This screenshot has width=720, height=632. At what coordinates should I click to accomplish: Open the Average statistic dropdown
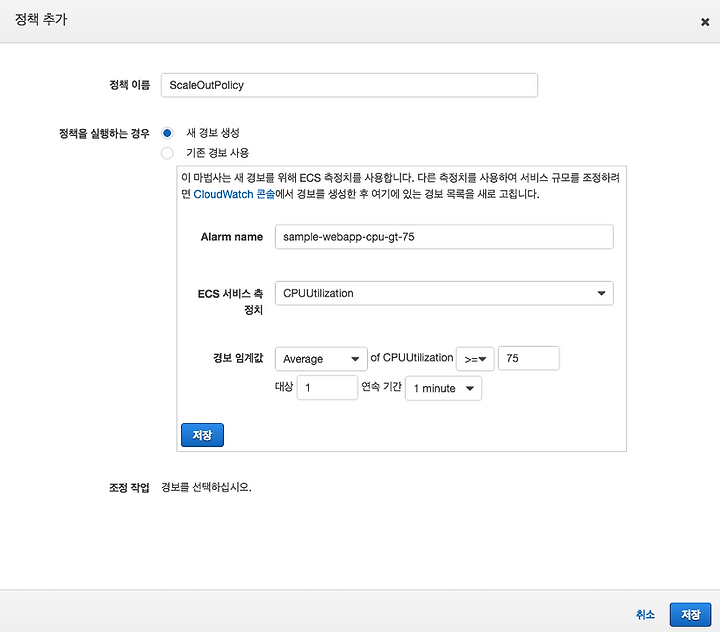click(x=321, y=359)
